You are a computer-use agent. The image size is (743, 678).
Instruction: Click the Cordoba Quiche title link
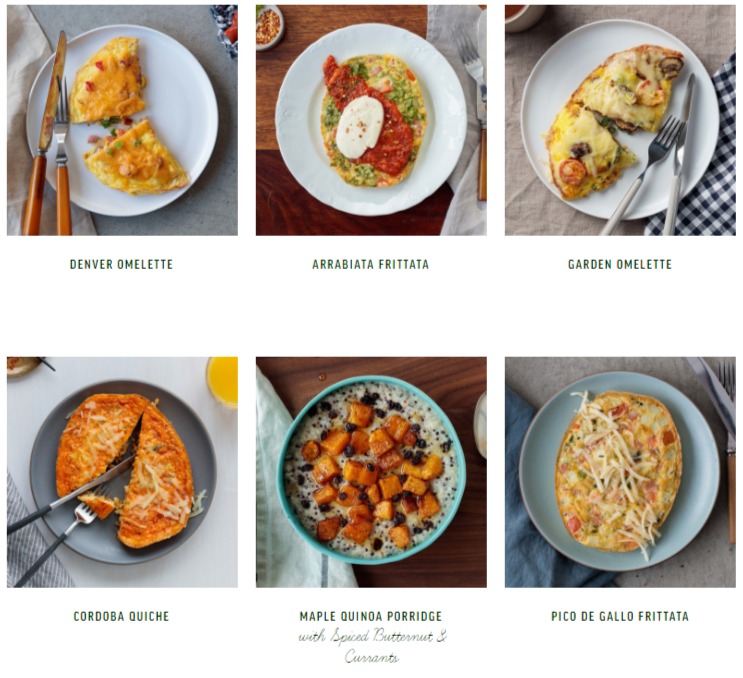point(121,616)
